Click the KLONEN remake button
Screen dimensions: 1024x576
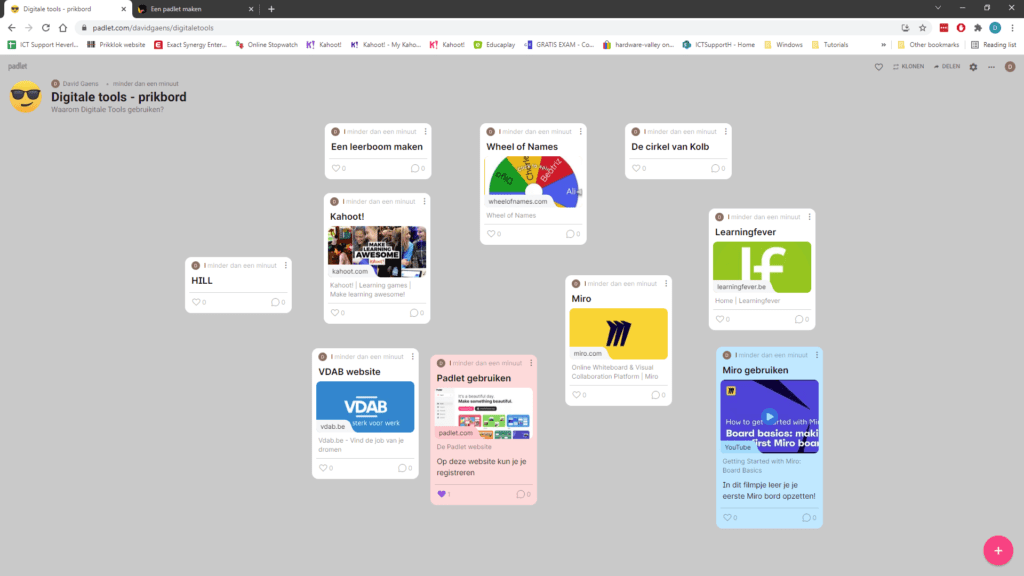tap(908, 67)
